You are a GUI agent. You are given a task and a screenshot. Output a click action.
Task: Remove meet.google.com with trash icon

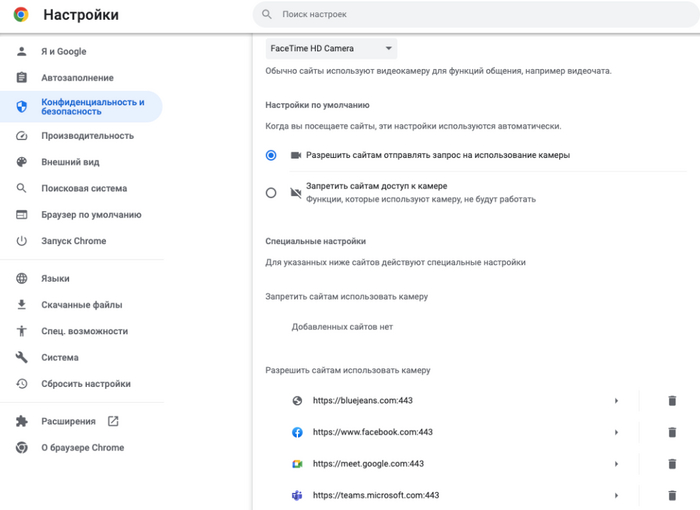tap(672, 464)
